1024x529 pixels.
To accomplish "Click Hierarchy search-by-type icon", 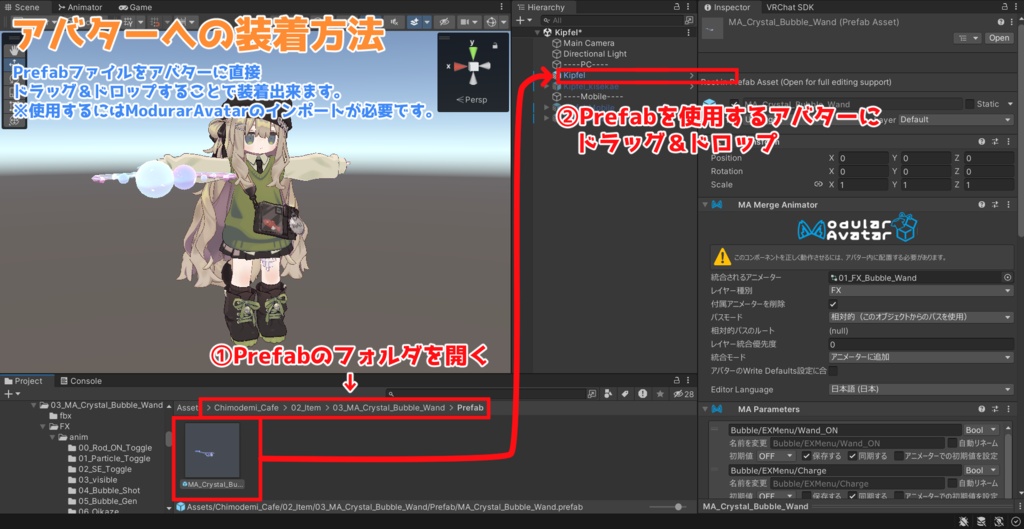I will 688,21.
